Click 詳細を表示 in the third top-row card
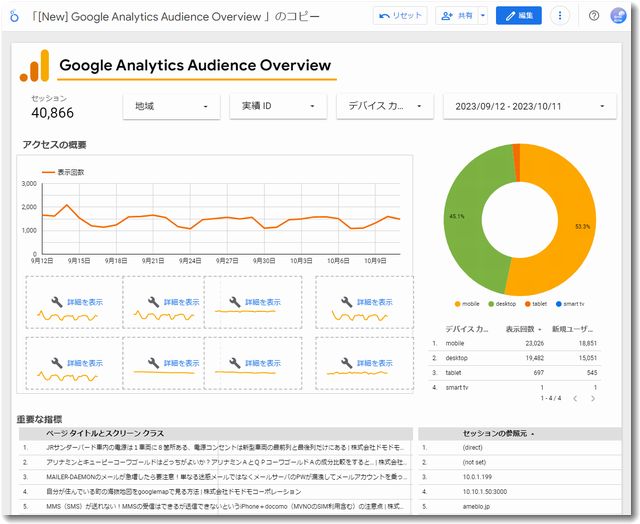 pyautogui.click(x=263, y=302)
